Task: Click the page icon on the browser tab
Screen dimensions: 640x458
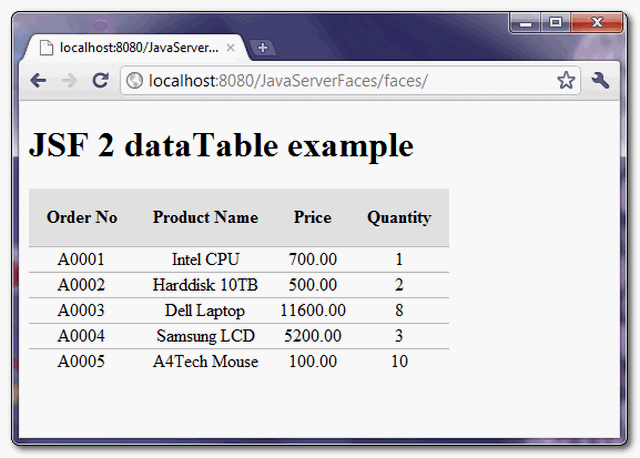Action: [x=46, y=48]
